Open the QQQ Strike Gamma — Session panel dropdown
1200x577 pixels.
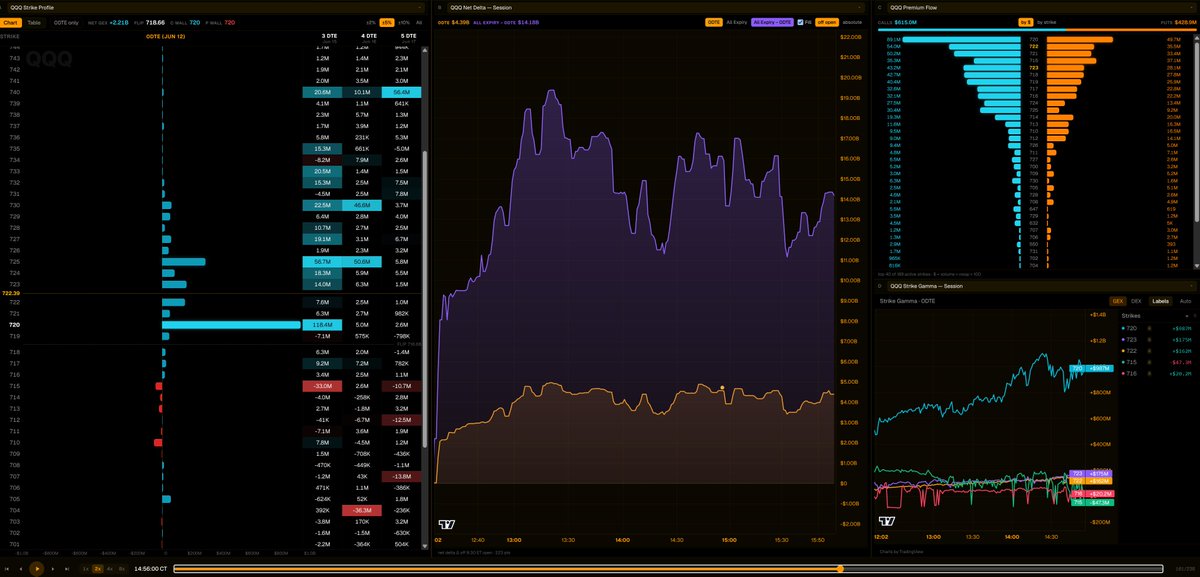pyautogui.click(x=1043, y=286)
